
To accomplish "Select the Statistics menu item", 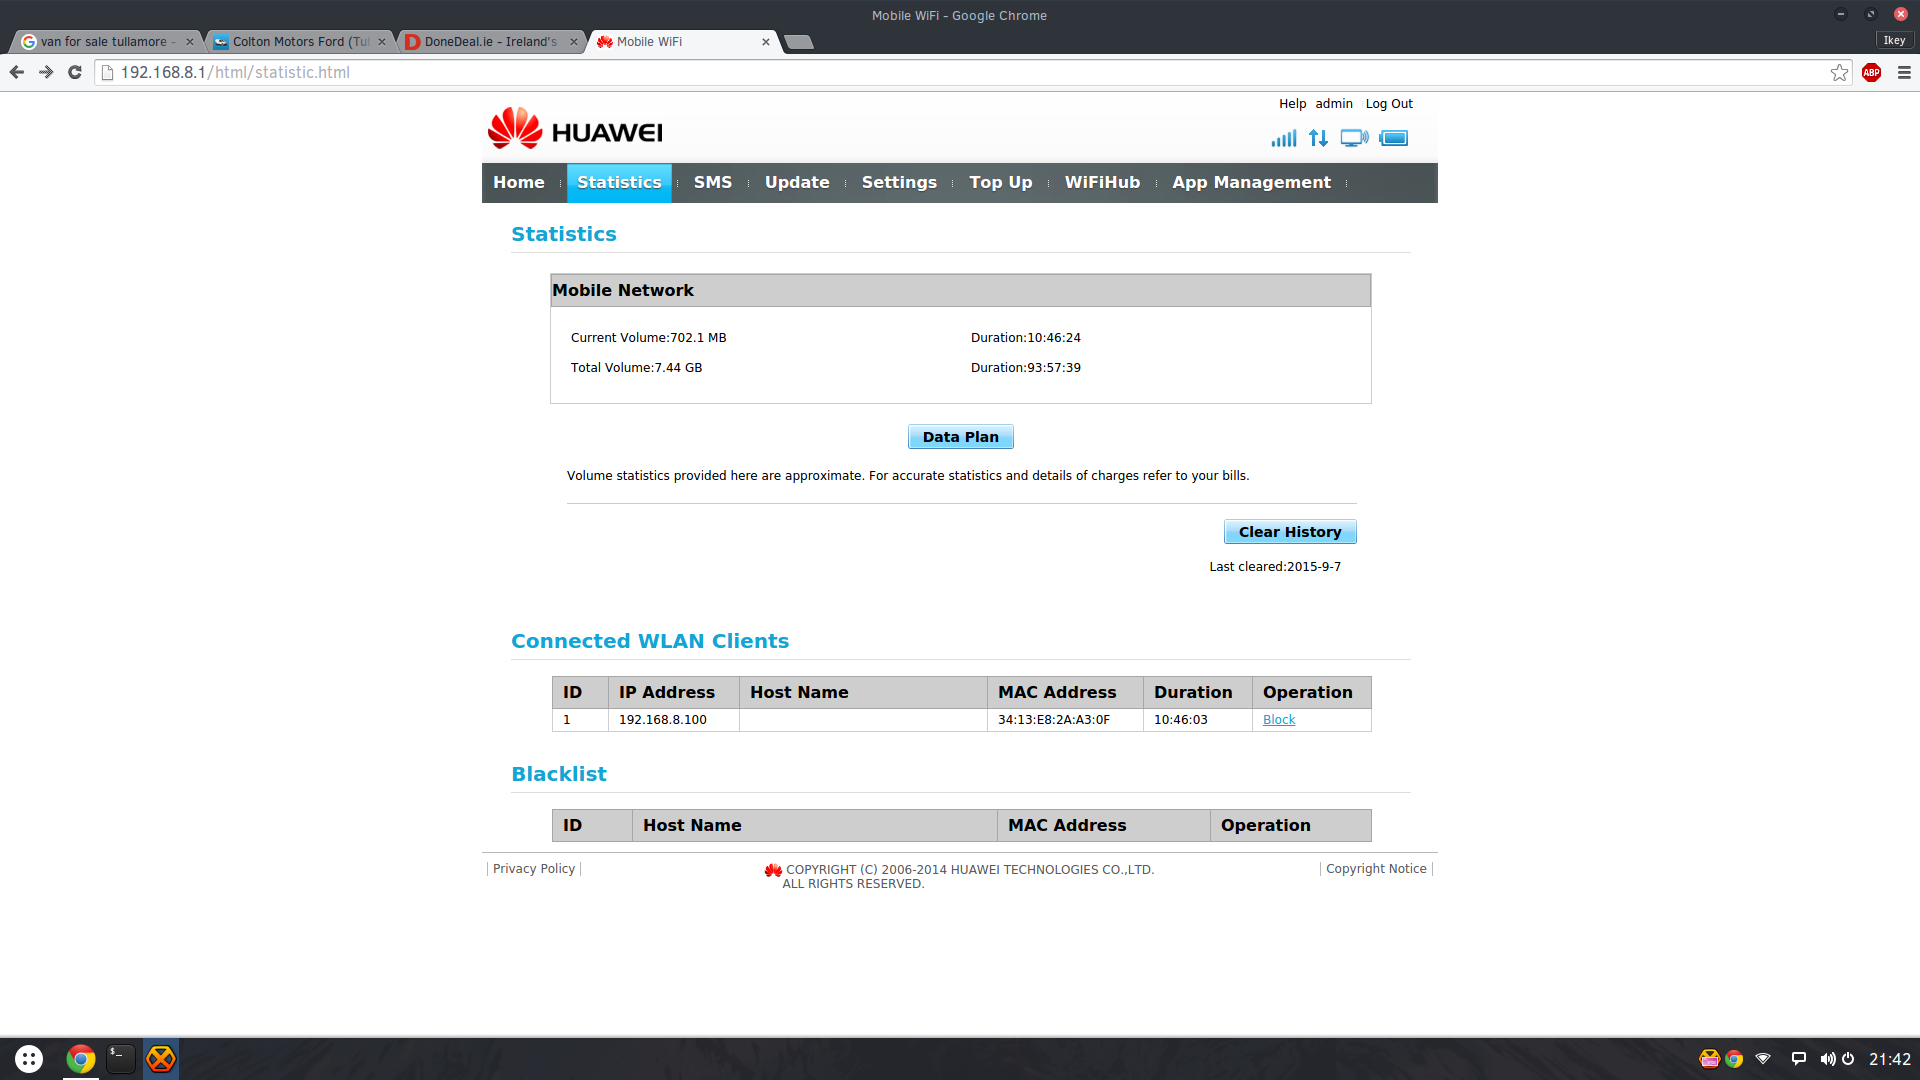I will pyautogui.click(x=619, y=182).
